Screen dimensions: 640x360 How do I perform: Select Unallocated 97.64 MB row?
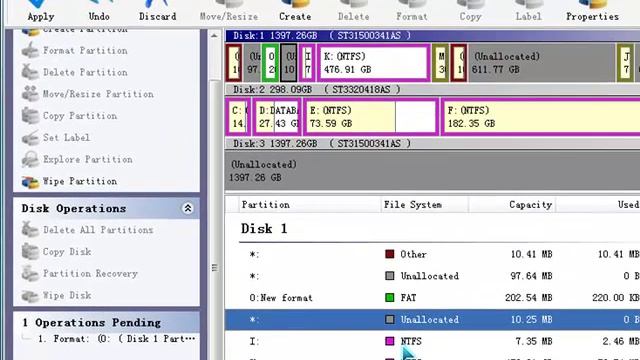click(432, 276)
